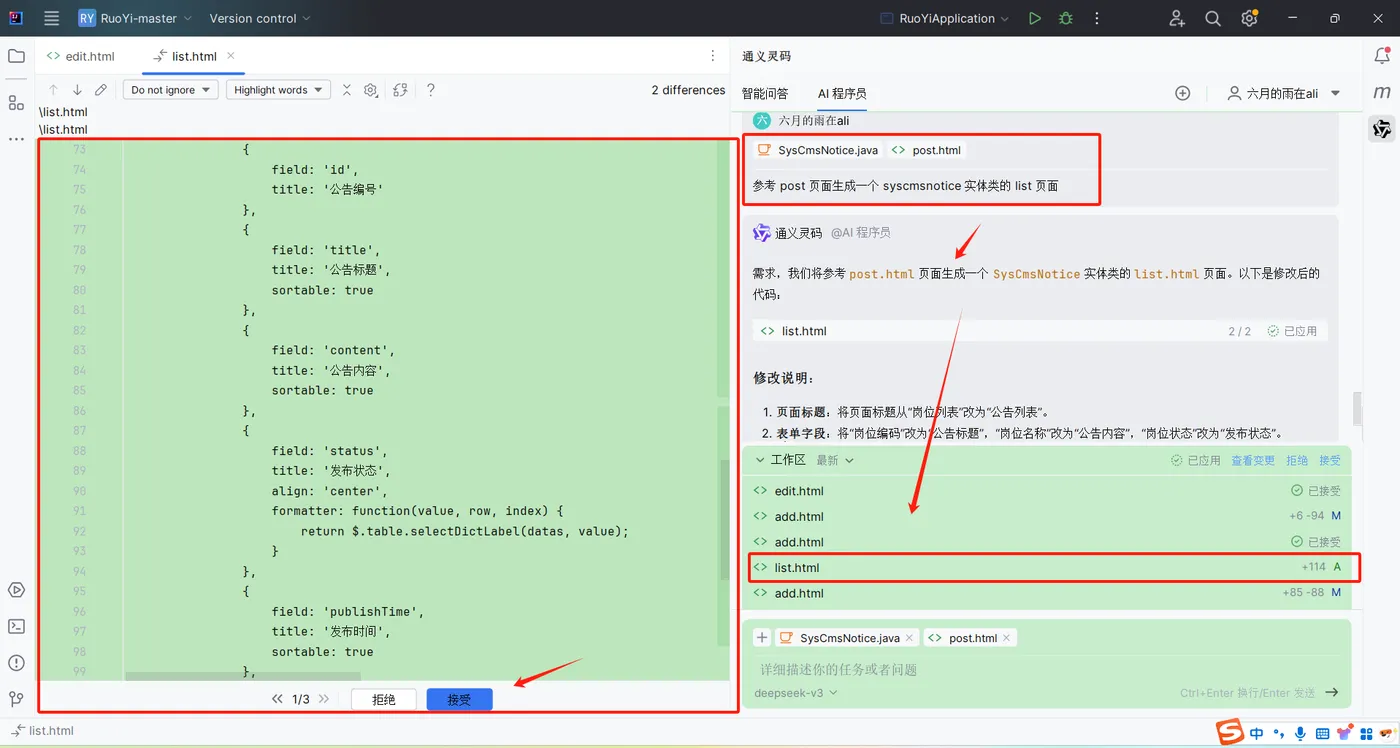Go to previous difference arrow
The height and width of the screenshot is (748, 1400).
[53, 90]
